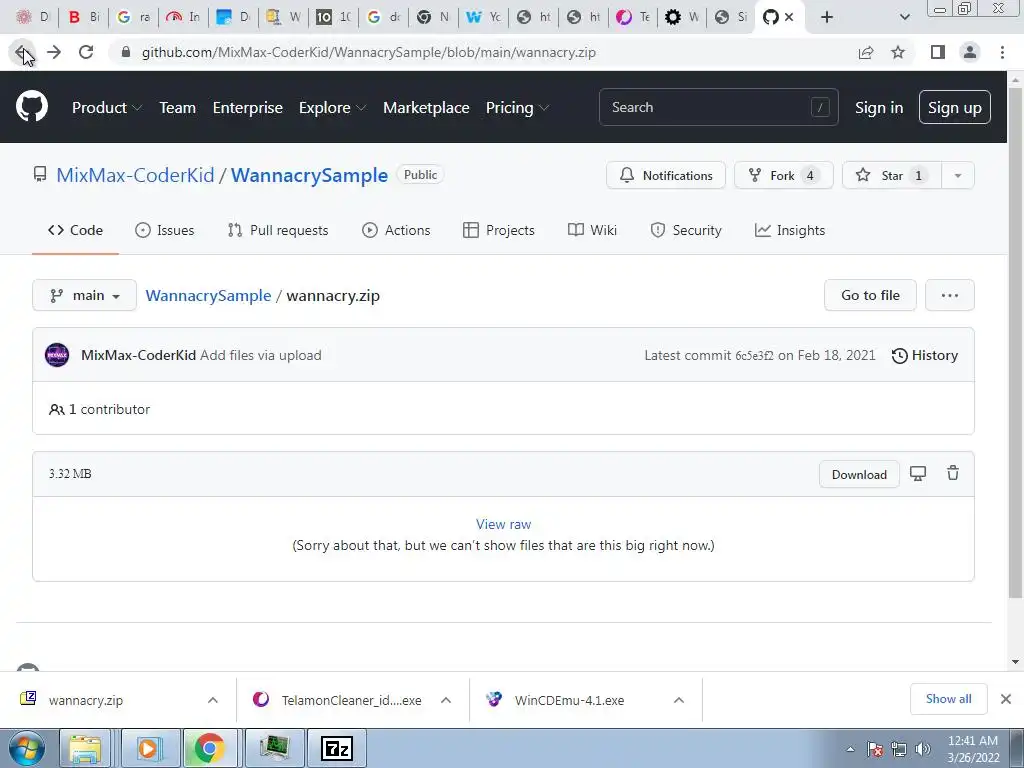The image size is (1024, 768).
Task: Expand TelamonCleaner download options
Action: point(446,700)
